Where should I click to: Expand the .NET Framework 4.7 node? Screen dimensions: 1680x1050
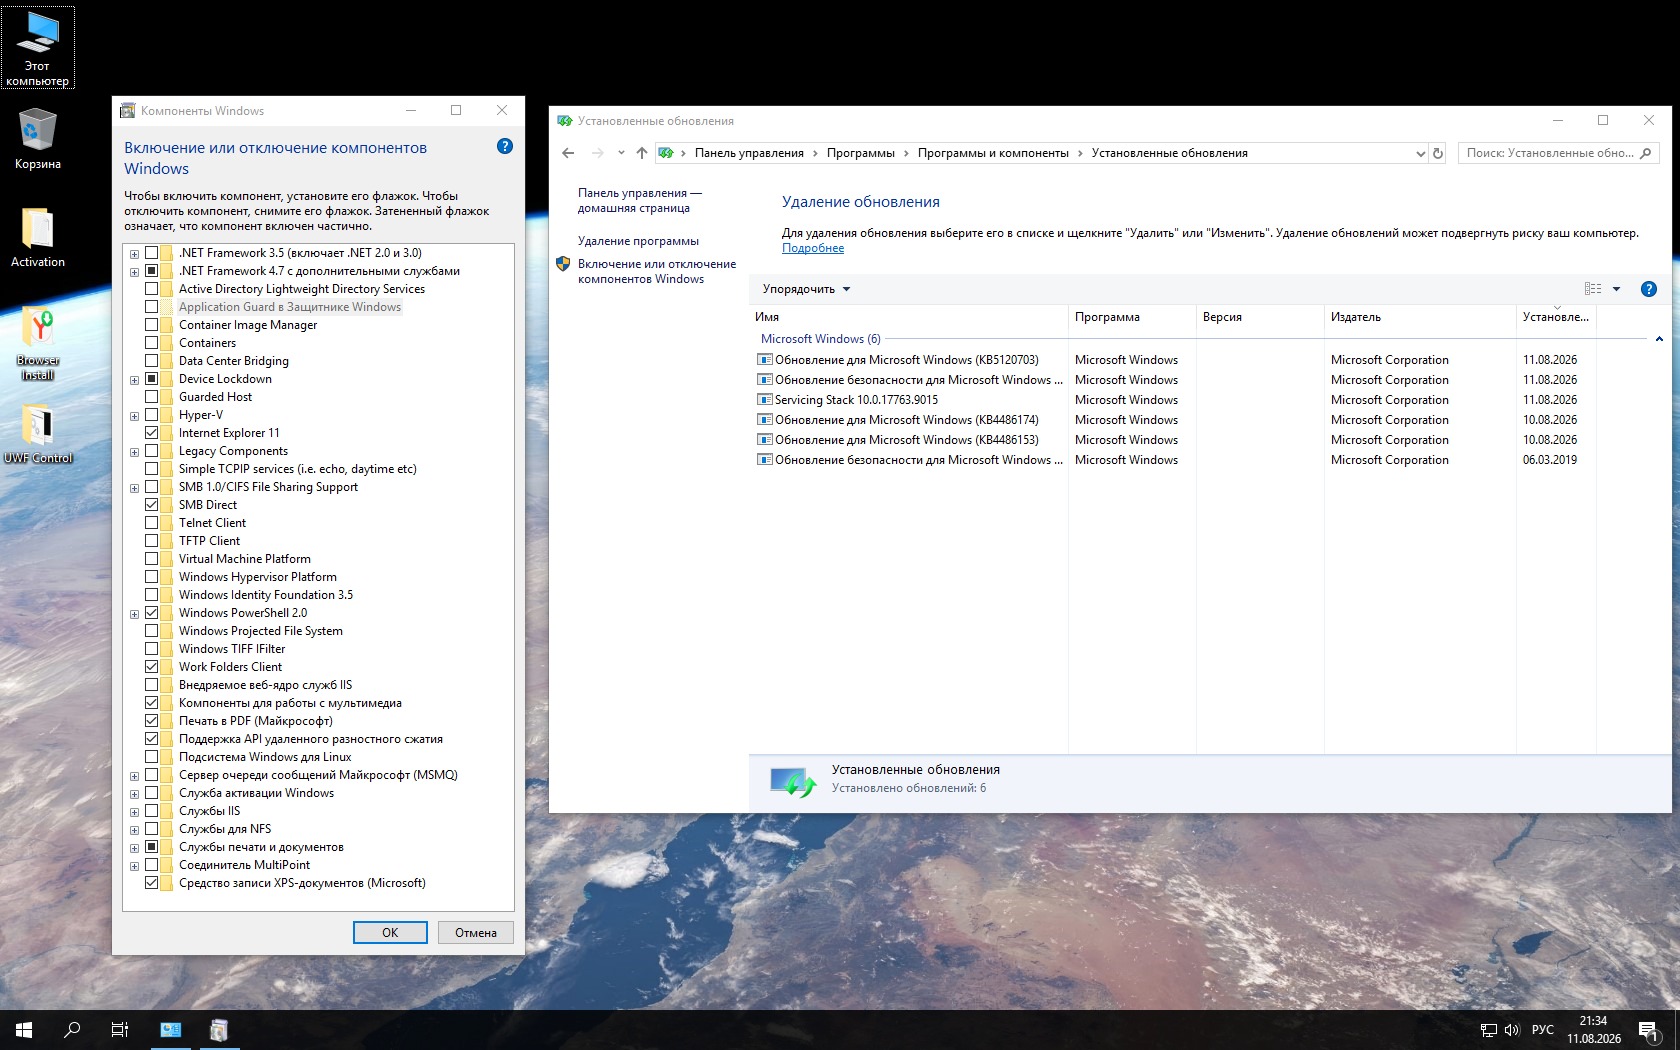tap(134, 272)
